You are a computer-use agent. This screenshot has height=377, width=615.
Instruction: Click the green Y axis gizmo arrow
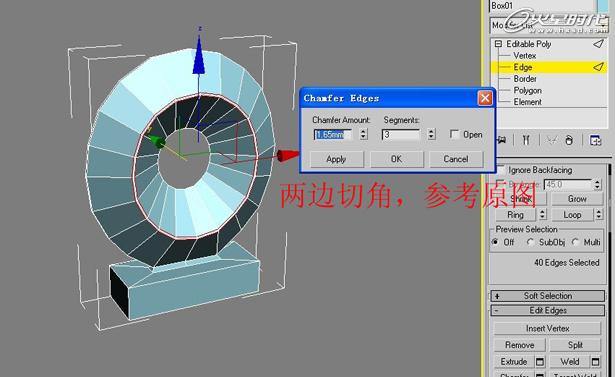click(156, 140)
